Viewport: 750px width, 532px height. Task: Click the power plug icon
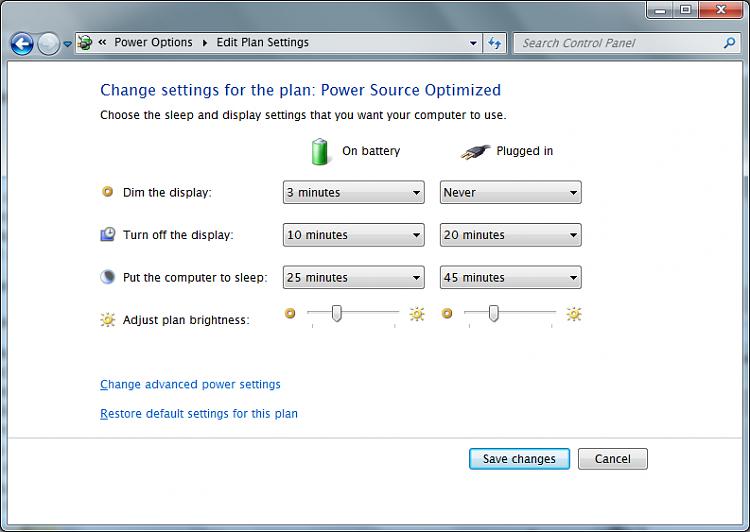475,152
